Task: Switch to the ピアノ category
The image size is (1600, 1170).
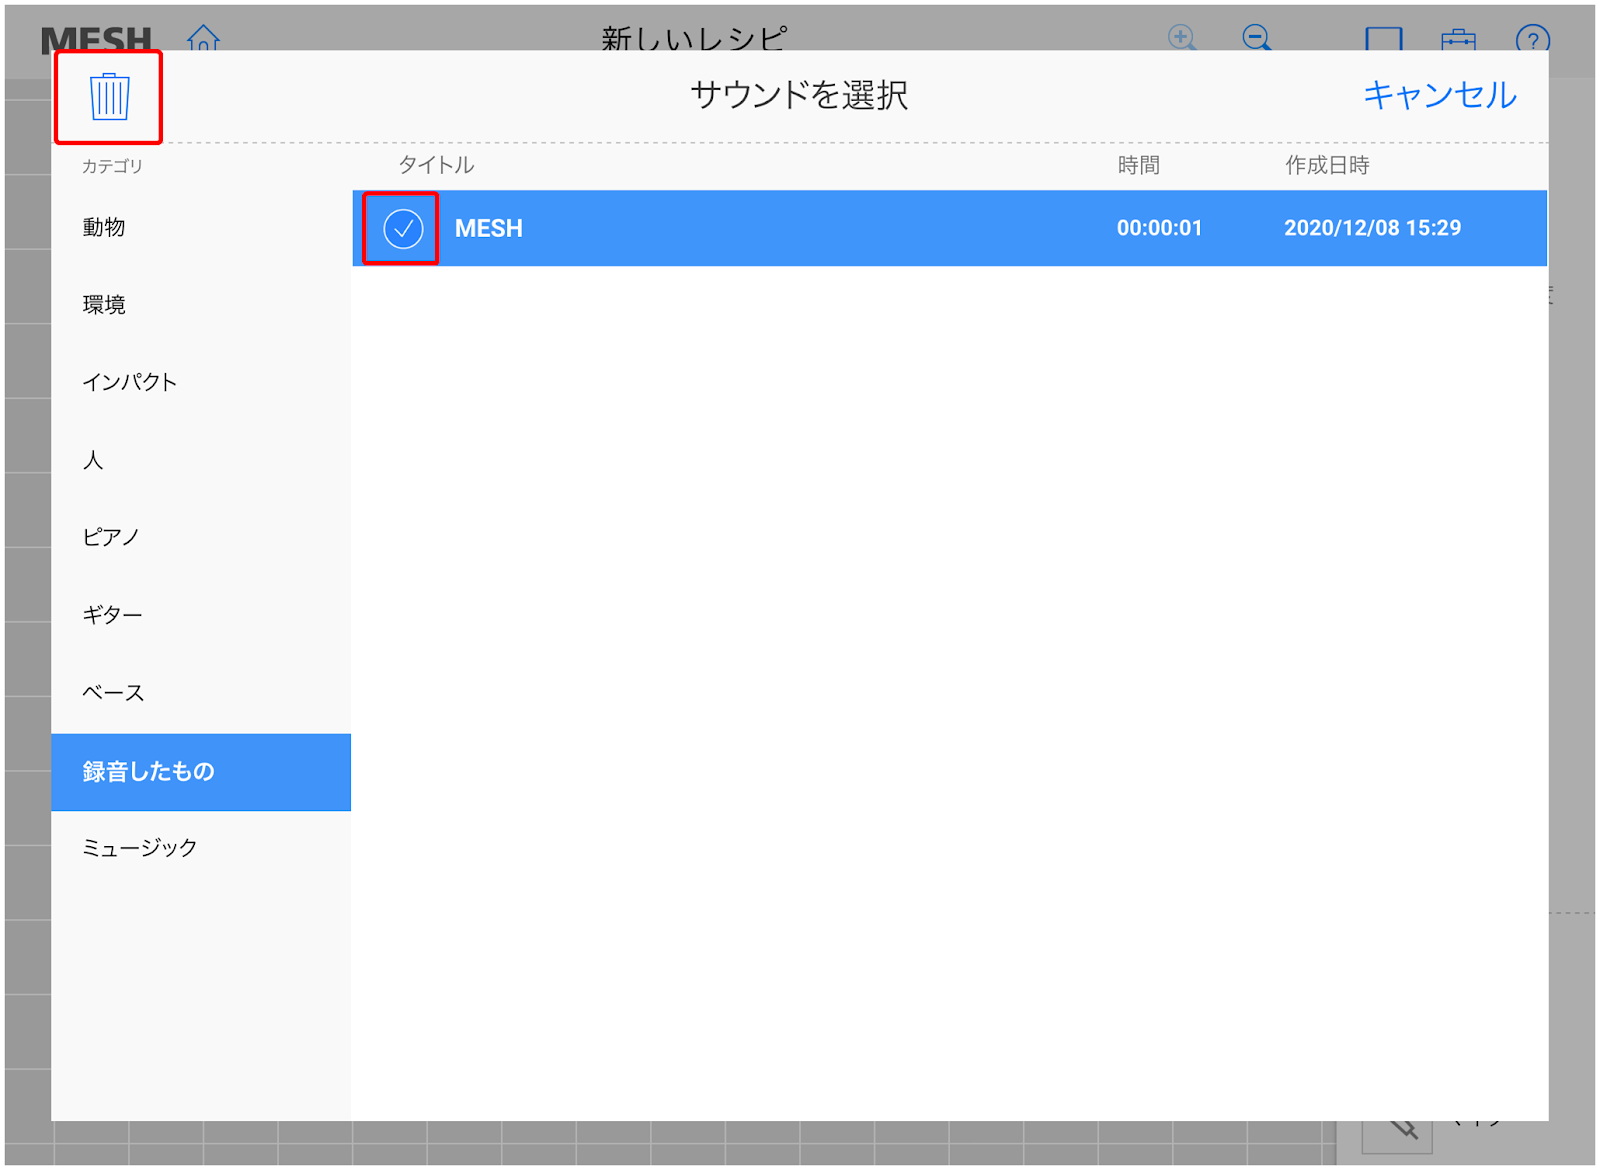Action: (200, 537)
